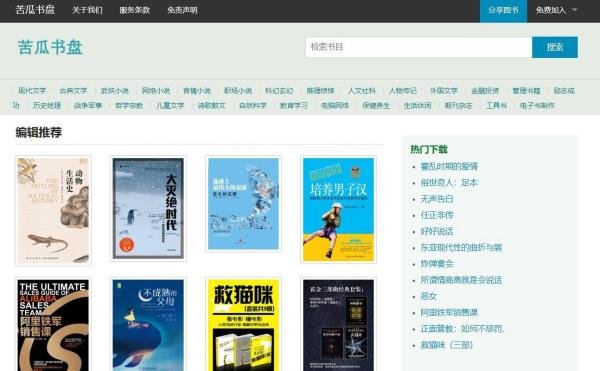Image resolution: width=600 pixels, height=371 pixels.
Task: Open 阿里铁军销售课 hot download link
Action: 449,312
